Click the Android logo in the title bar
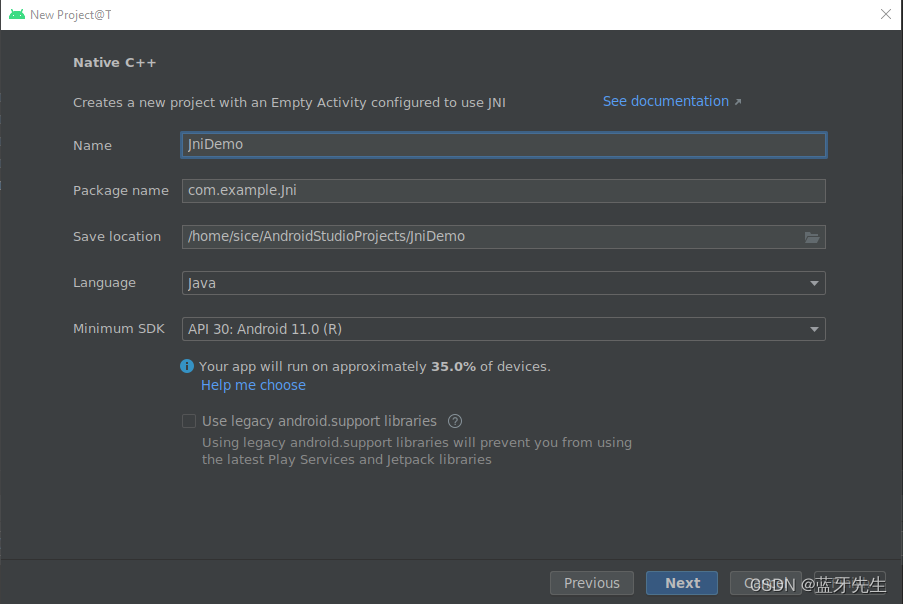The height and width of the screenshot is (604, 903). tap(17, 14)
